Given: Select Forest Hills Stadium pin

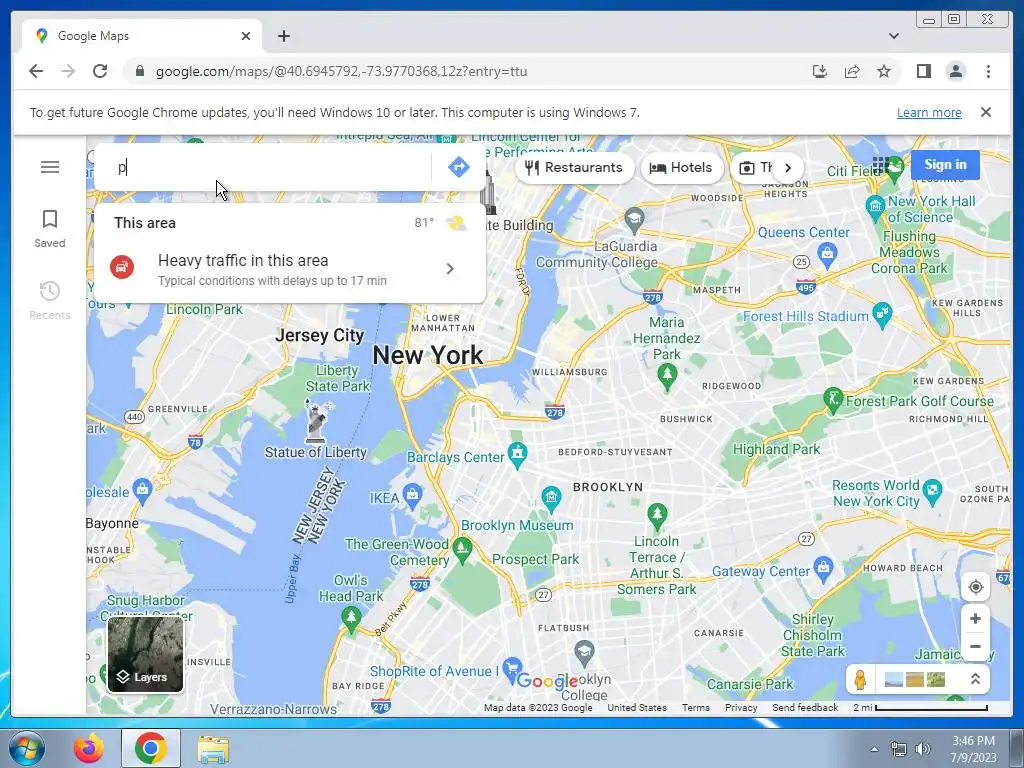Looking at the screenshot, I should coord(882,314).
